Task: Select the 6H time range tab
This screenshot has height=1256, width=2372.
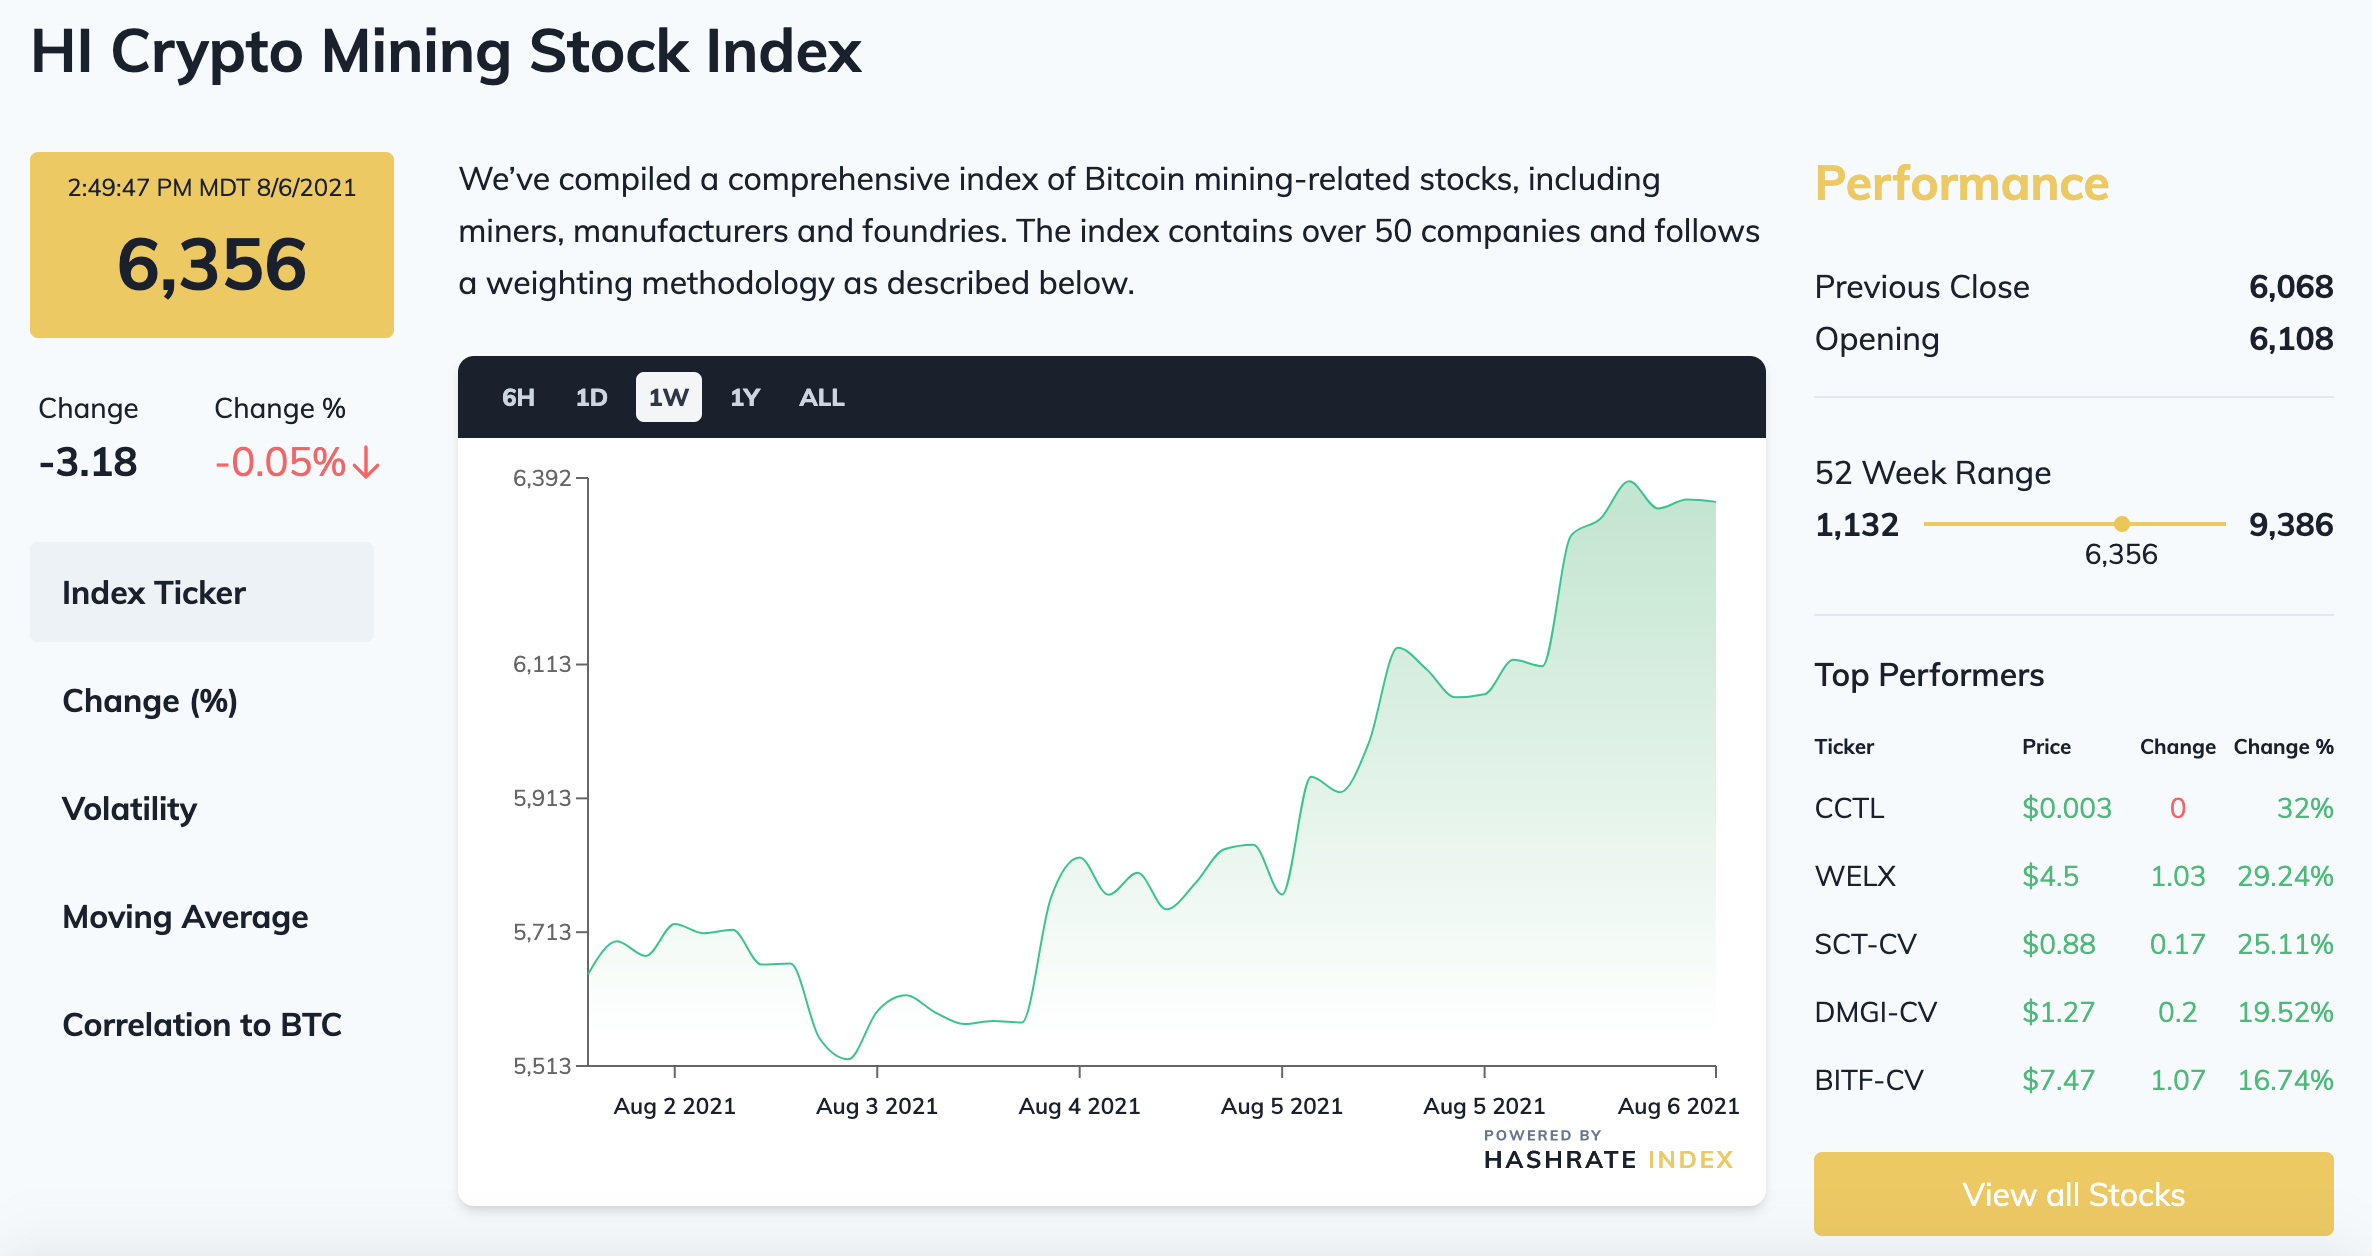Action: (518, 397)
